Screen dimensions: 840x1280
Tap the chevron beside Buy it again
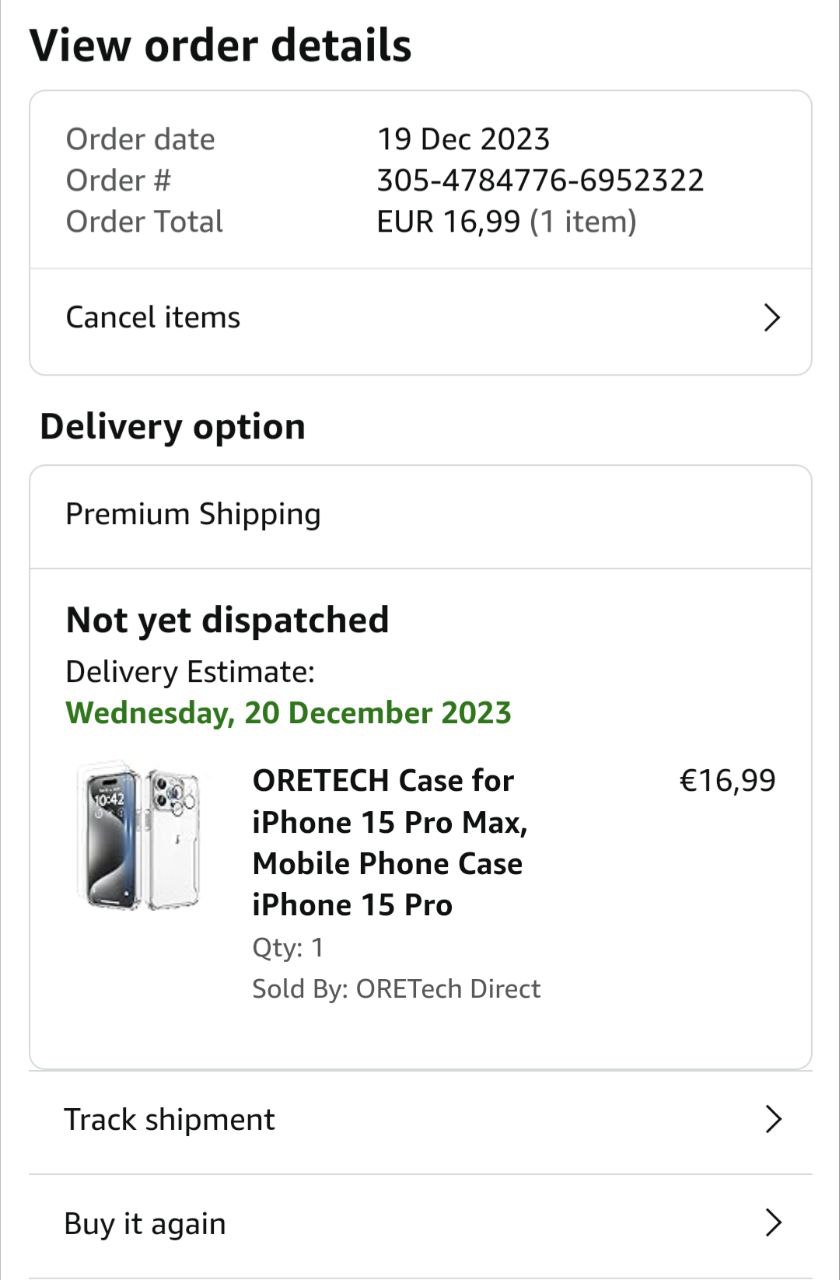click(772, 1223)
